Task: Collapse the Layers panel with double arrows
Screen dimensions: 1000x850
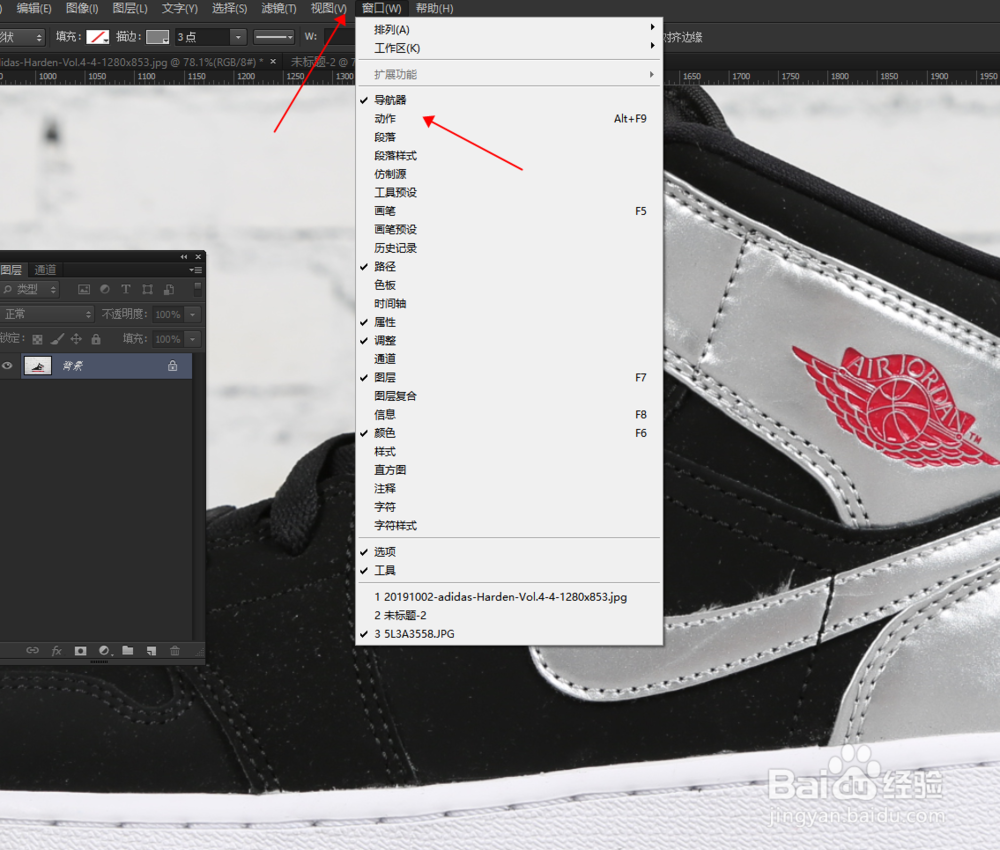Action: pos(184,257)
